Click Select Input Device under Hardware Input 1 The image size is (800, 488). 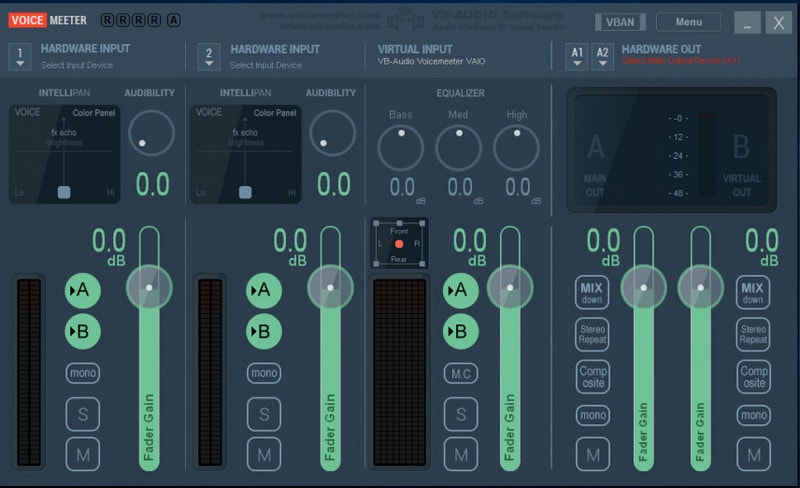pyautogui.click(x=77, y=65)
